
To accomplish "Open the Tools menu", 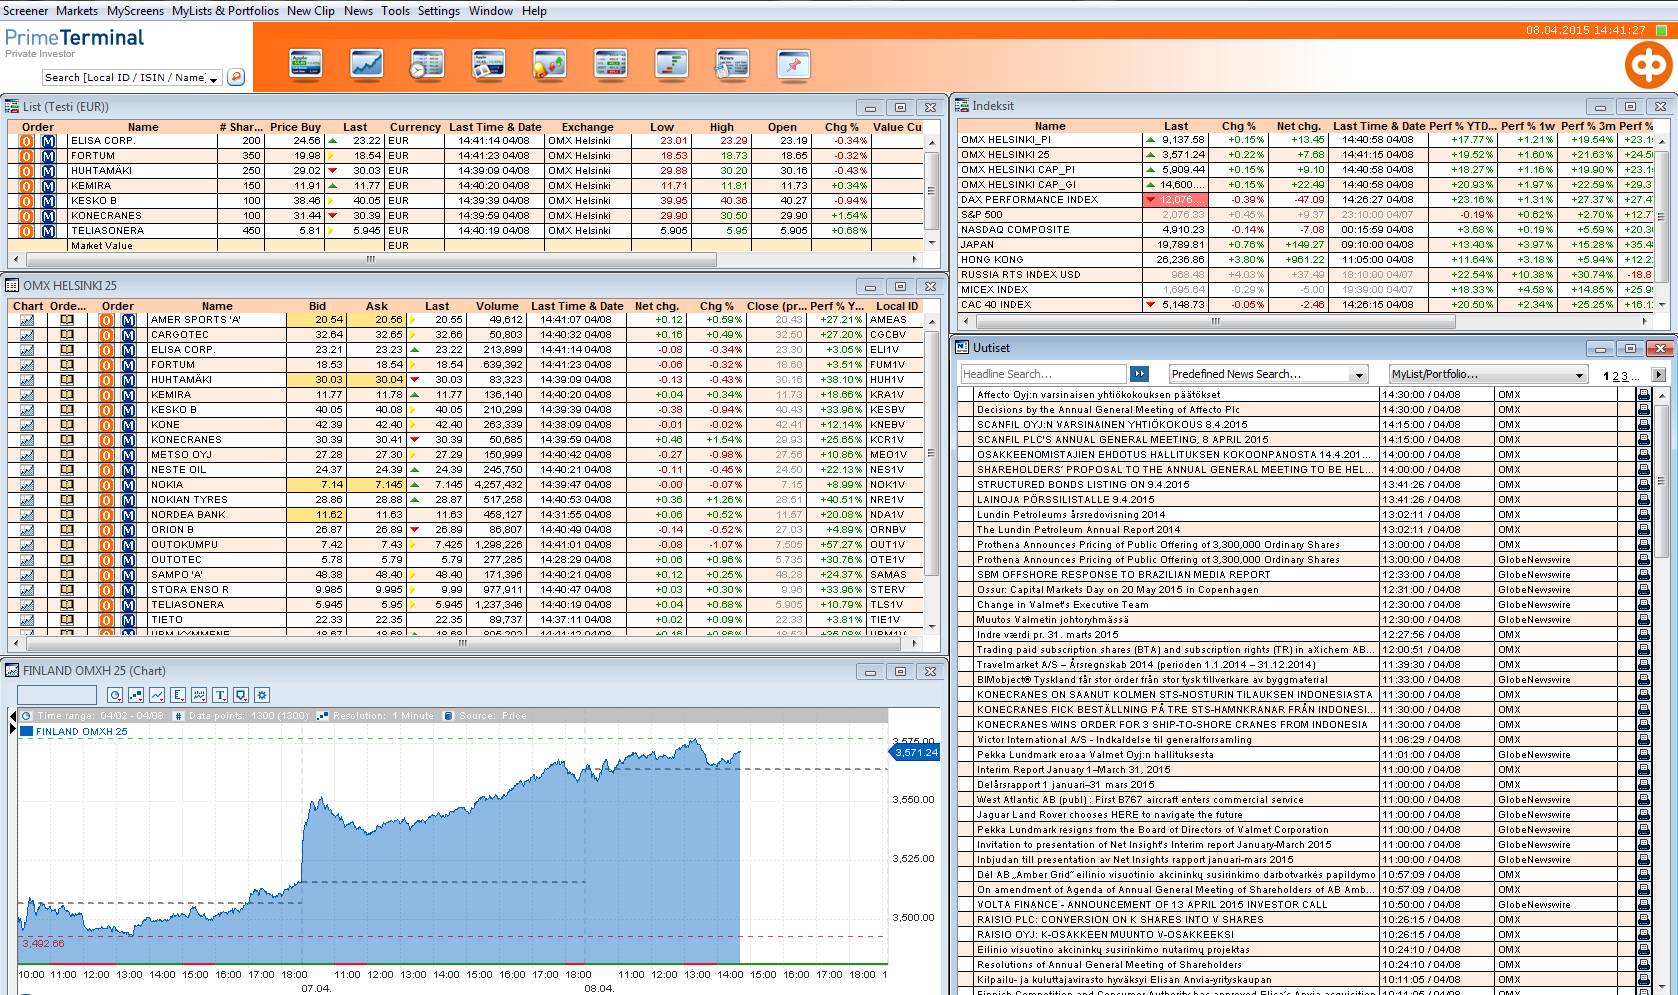I will 395,11.
